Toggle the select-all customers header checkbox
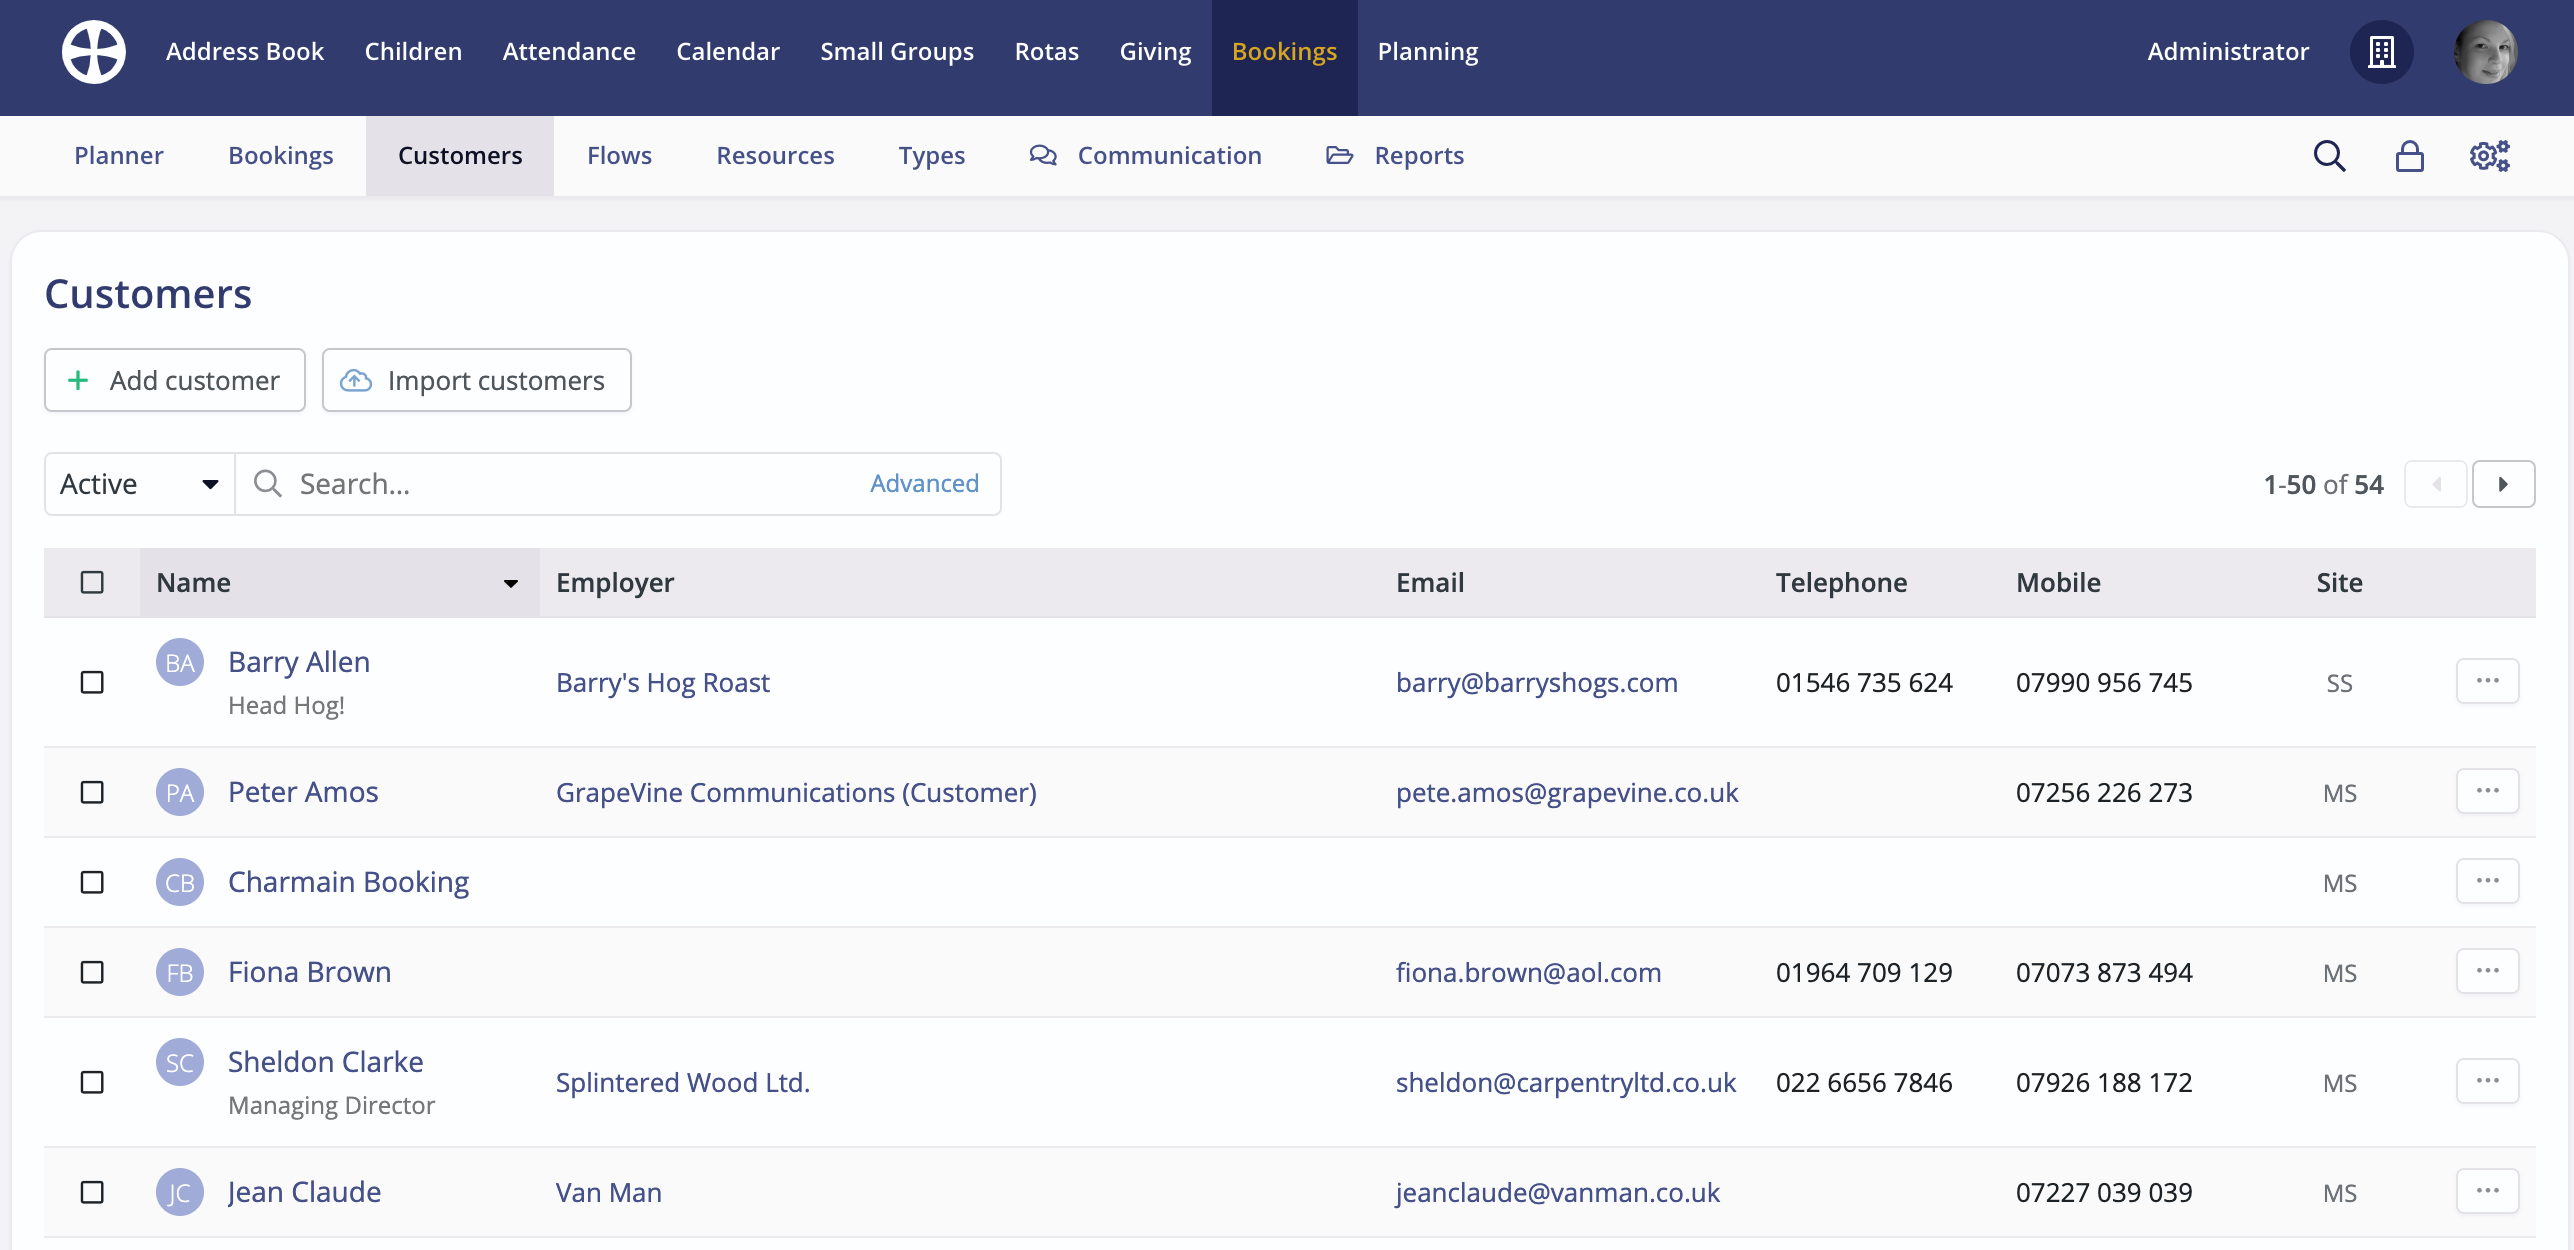The width and height of the screenshot is (2574, 1250). 92,581
